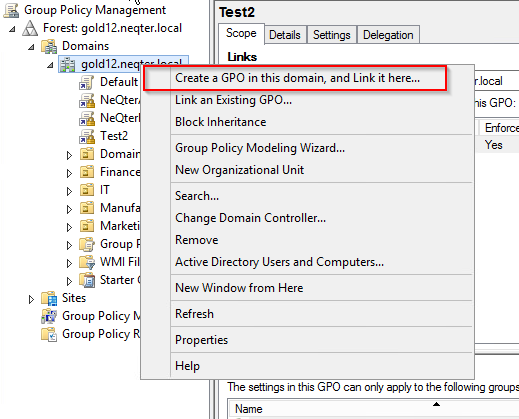Click the Sites icon
The width and height of the screenshot is (519, 419).
point(49,298)
